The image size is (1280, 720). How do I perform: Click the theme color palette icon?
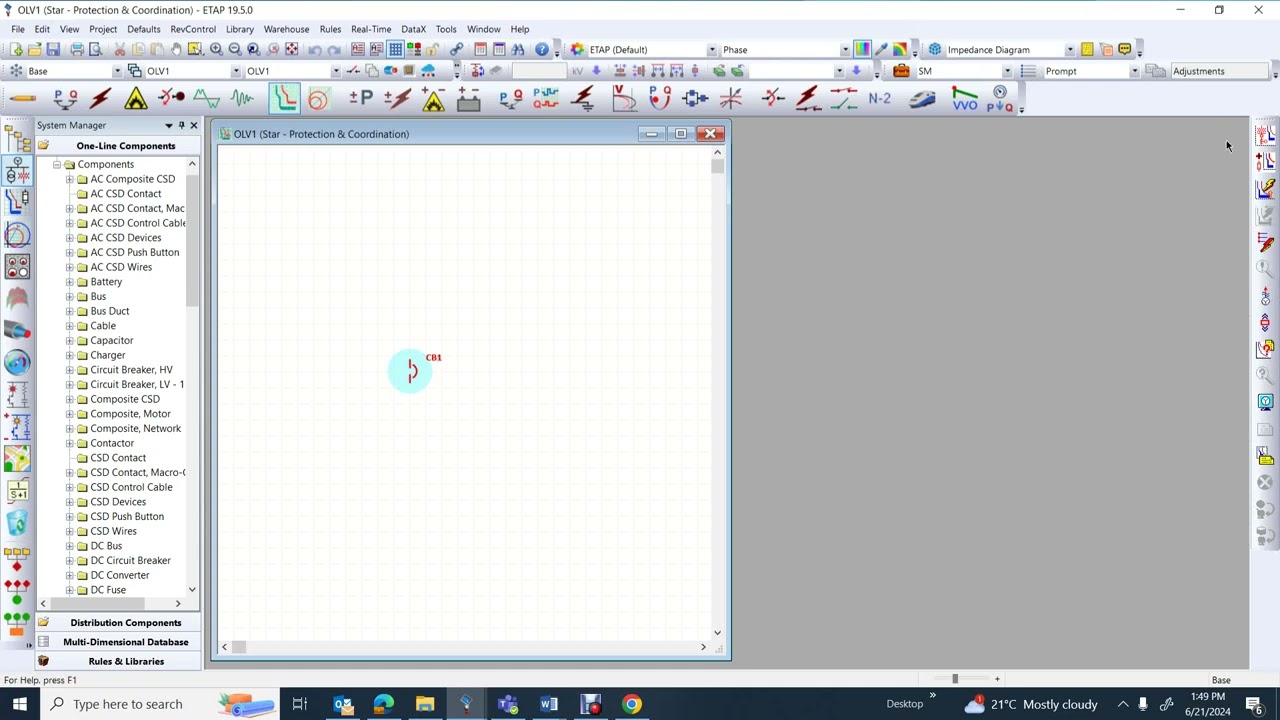577,49
